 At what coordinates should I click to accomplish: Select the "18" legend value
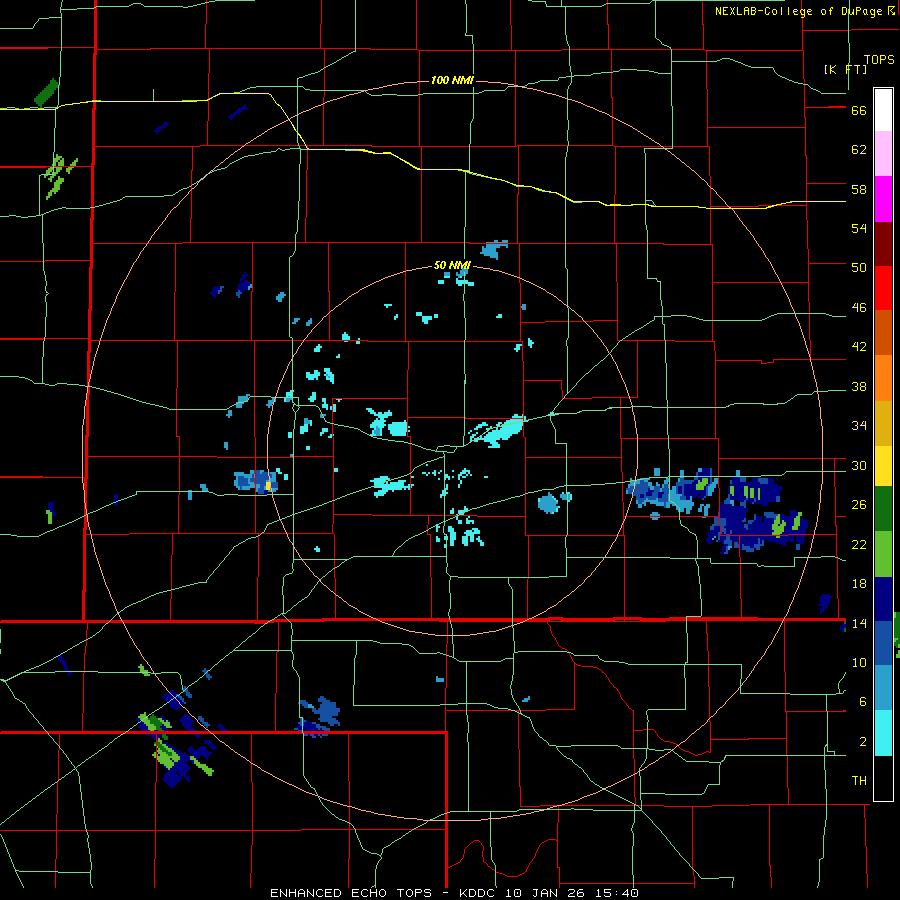(859, 584)
